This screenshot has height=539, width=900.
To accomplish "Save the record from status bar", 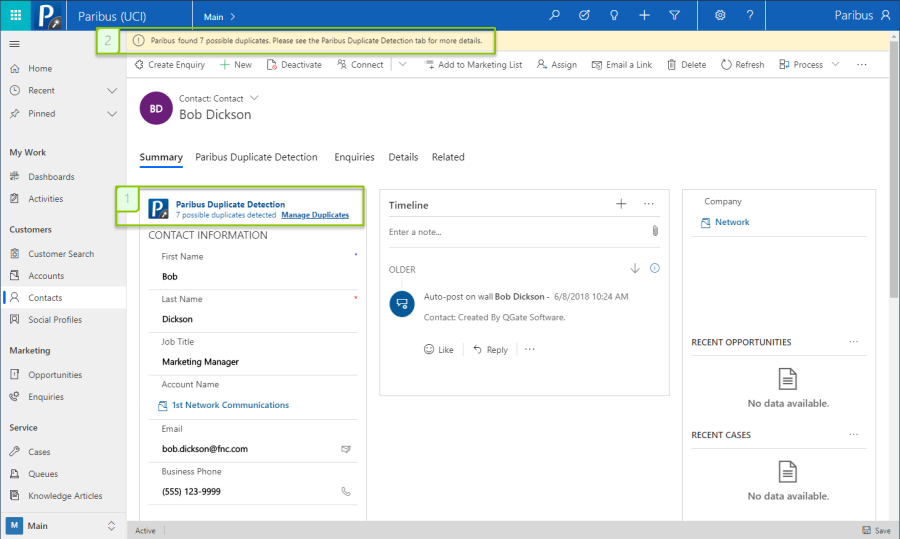I will coord(876,530).
